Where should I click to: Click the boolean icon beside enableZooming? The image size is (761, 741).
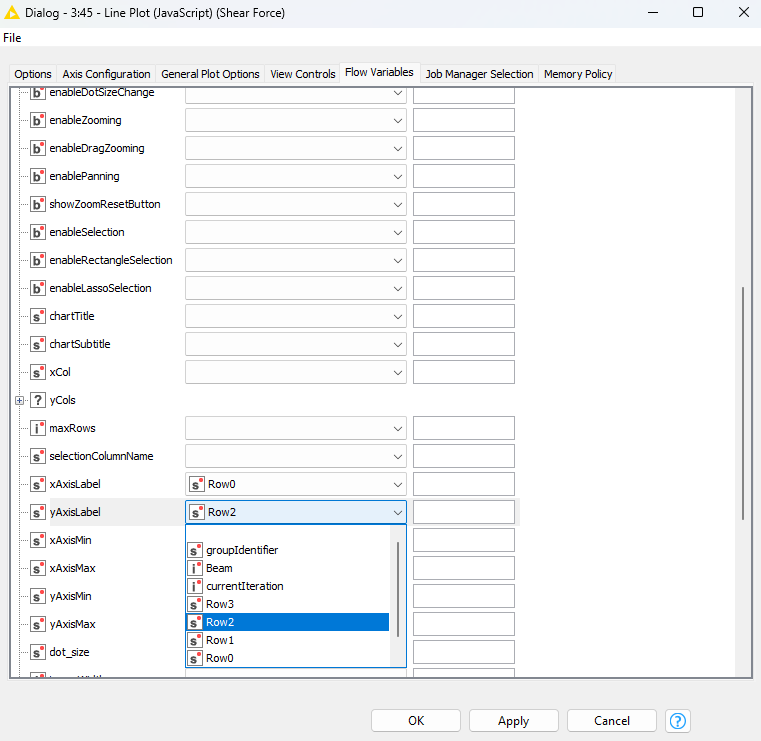[38, 120]
